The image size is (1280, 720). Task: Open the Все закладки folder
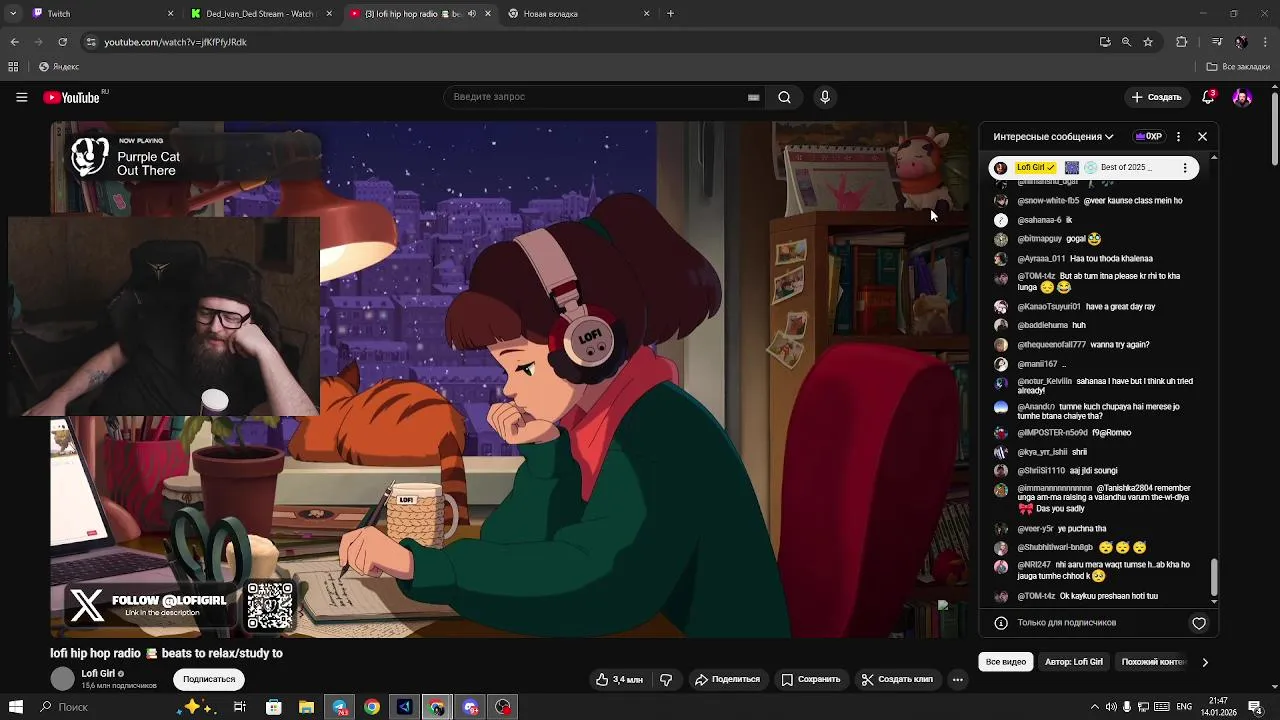click(1238, 67)
